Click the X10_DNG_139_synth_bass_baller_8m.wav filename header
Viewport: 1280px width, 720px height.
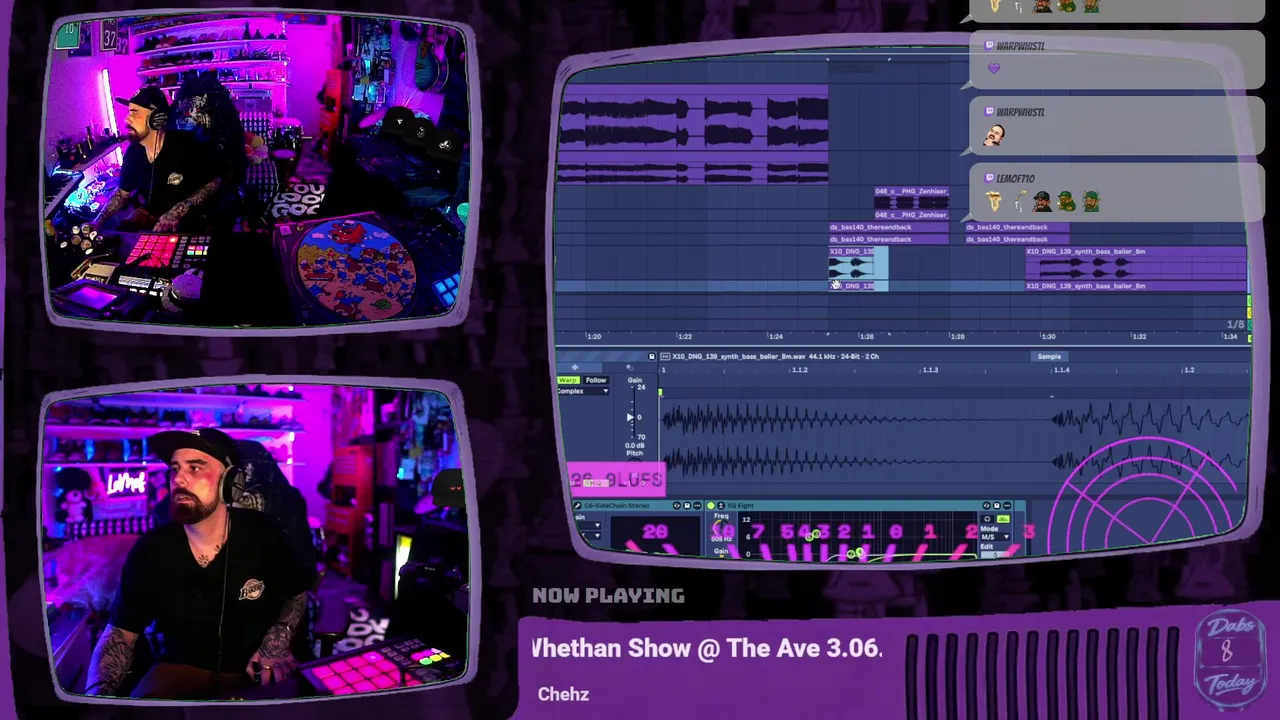click(775, 356)
